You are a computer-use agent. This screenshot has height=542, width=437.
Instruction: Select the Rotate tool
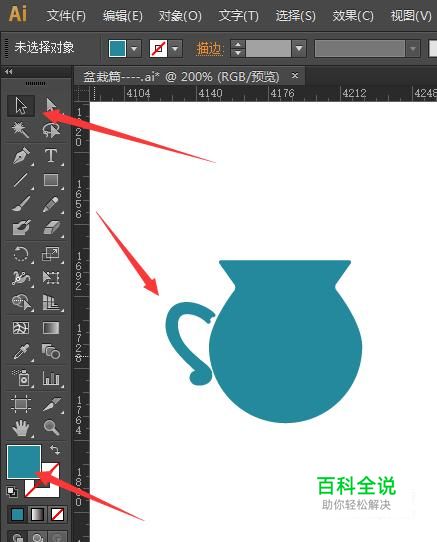coord(21,254)
